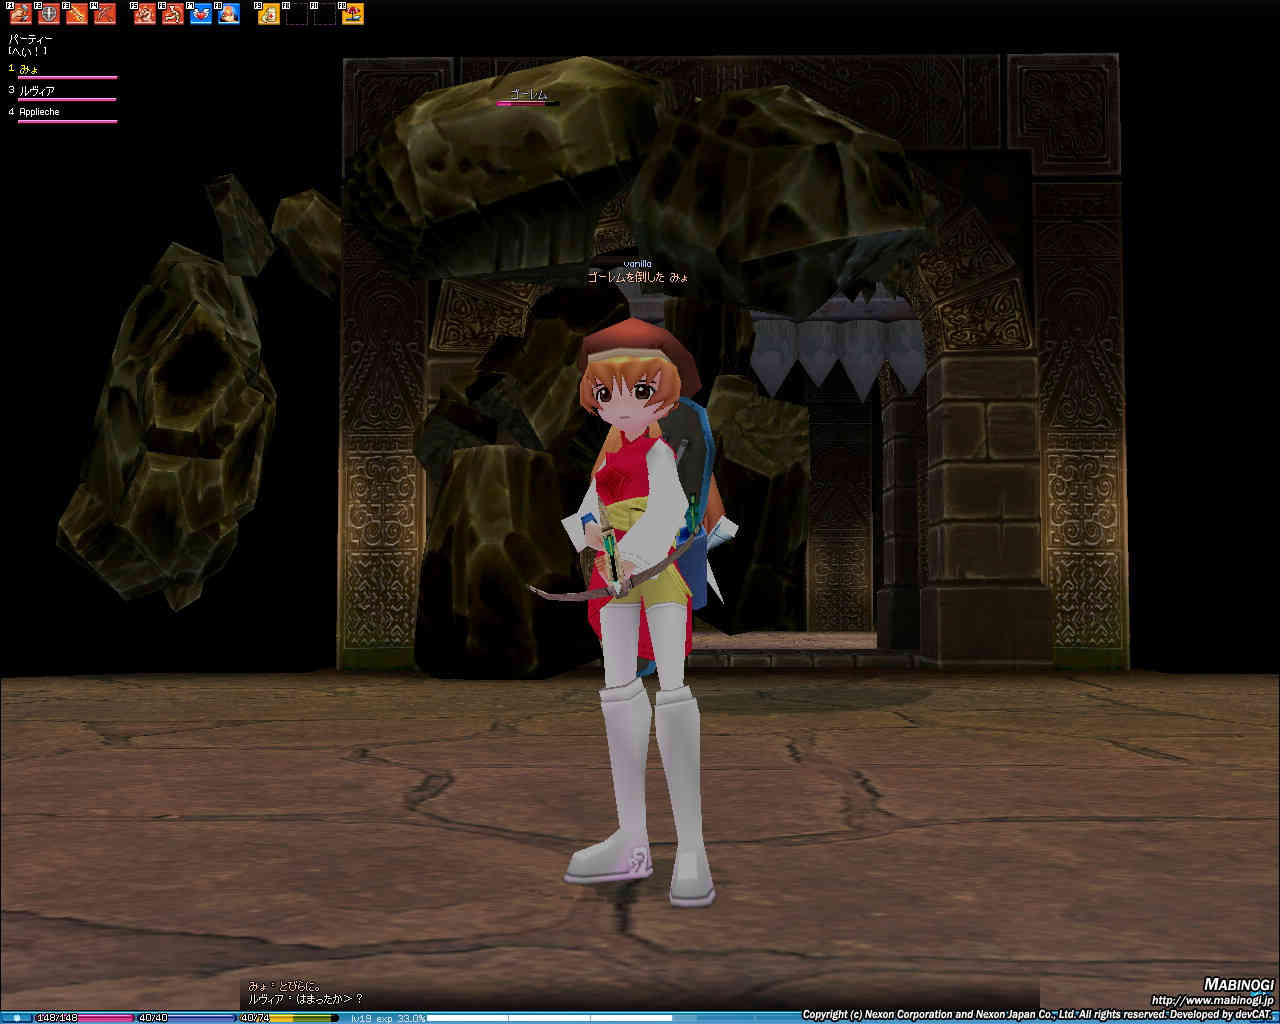Screen dimensions: 1280x1024
Task: Target the ゴーレム enemy name label
Action: pyautogui.click(x=528, y=94)
